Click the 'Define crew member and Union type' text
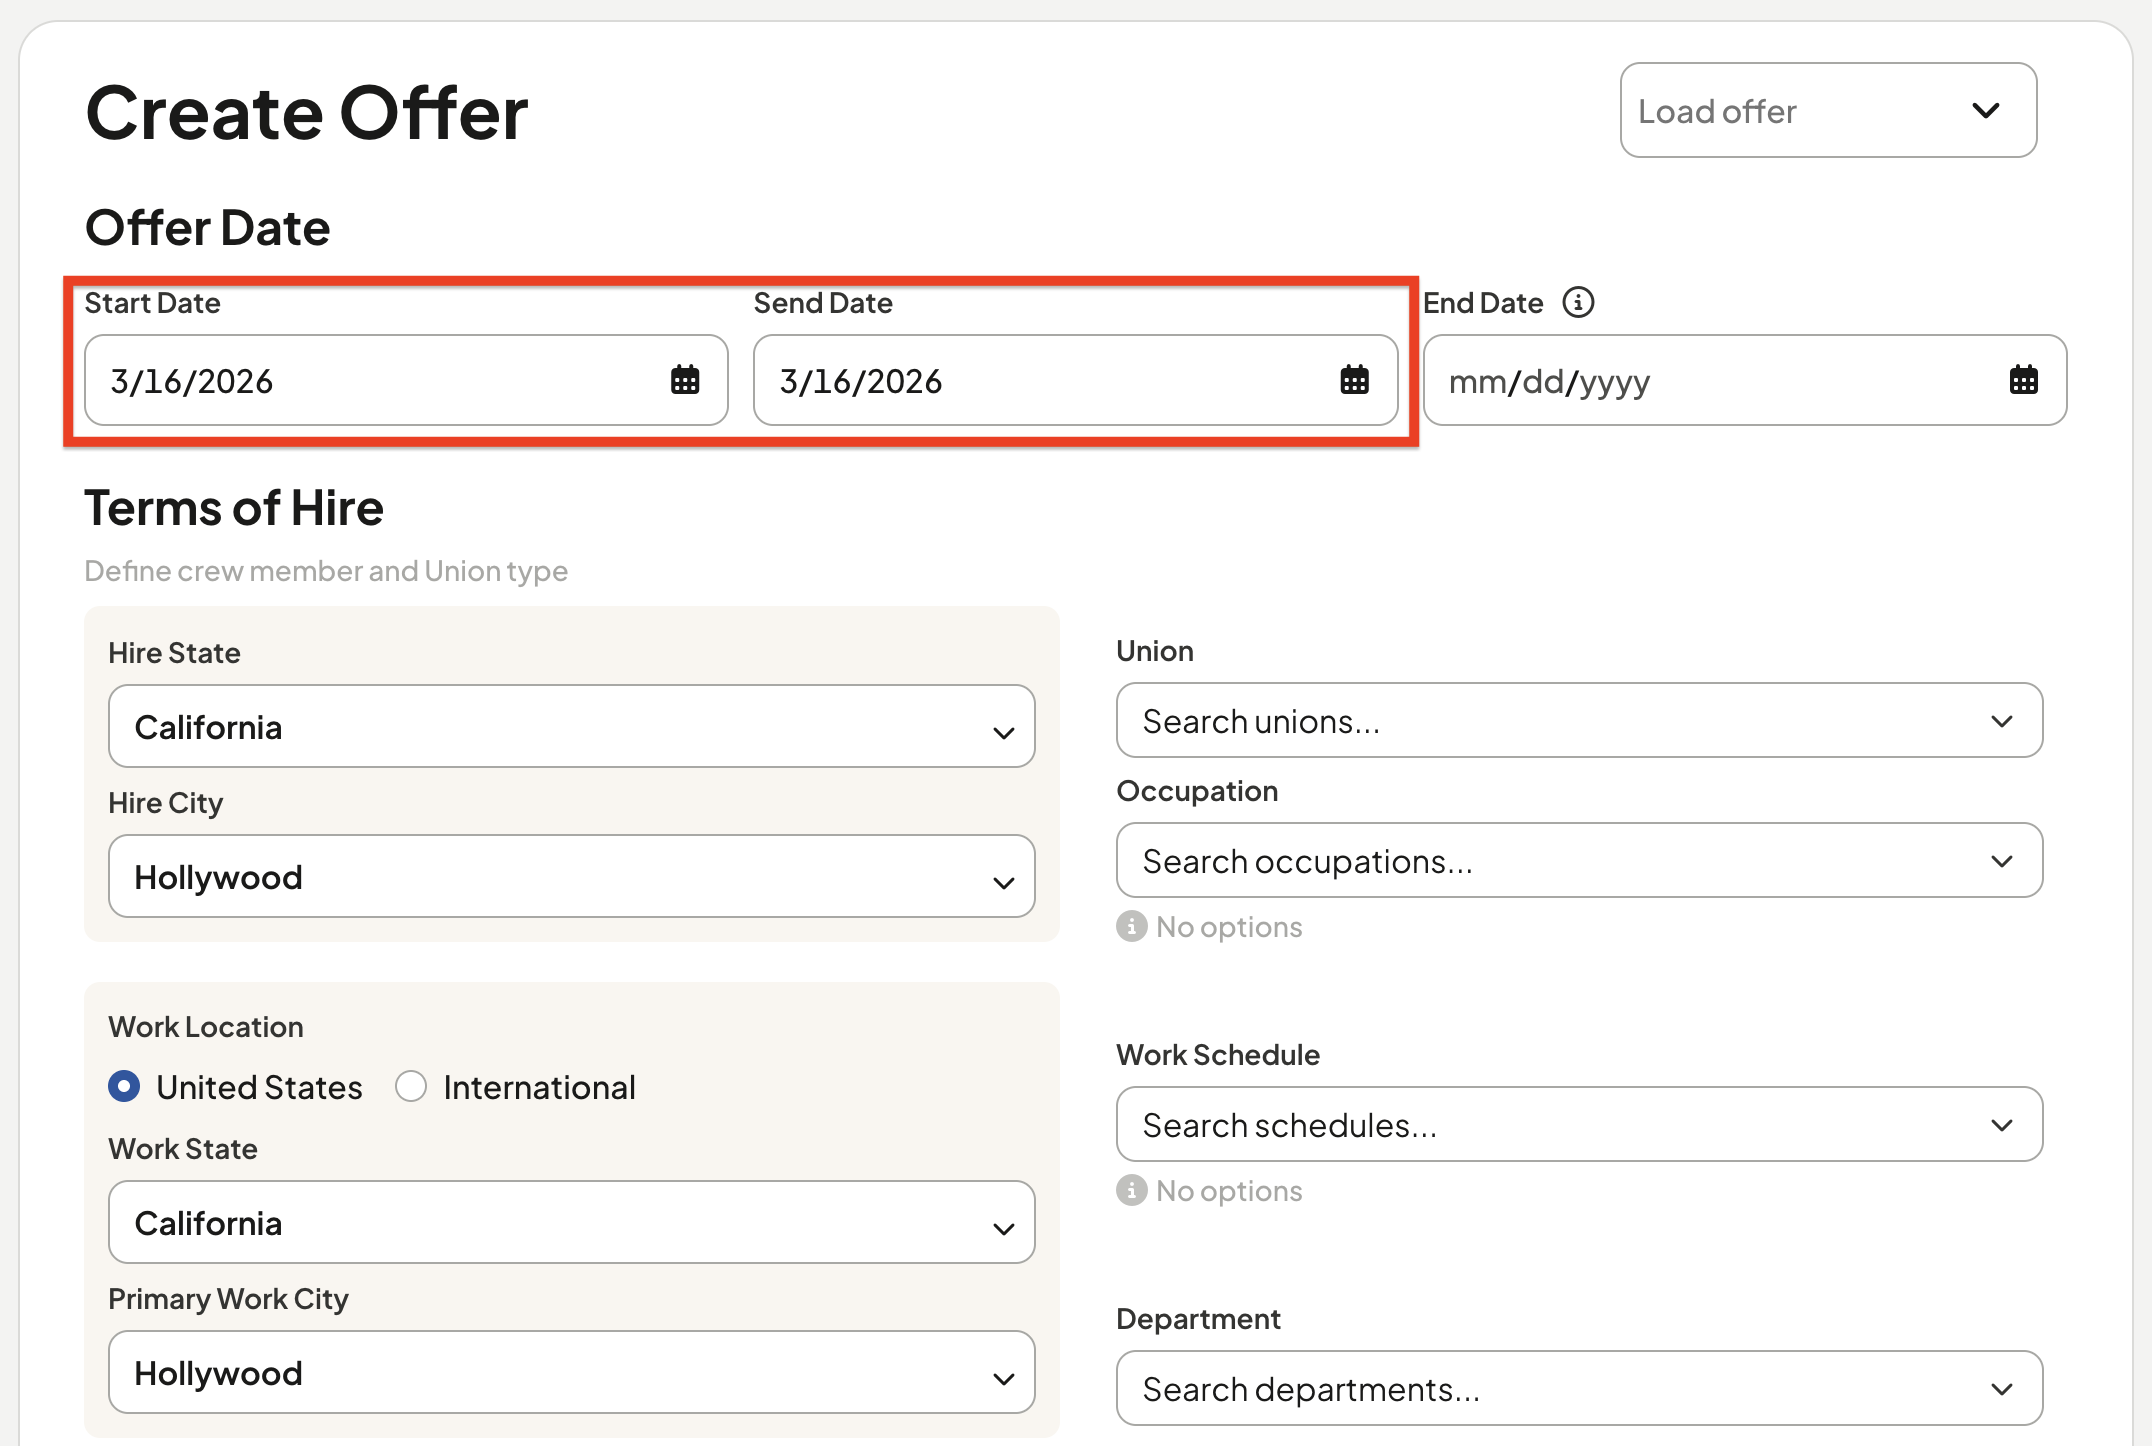The height and width of the screenshot is (1446, 2152). point(326,571)
